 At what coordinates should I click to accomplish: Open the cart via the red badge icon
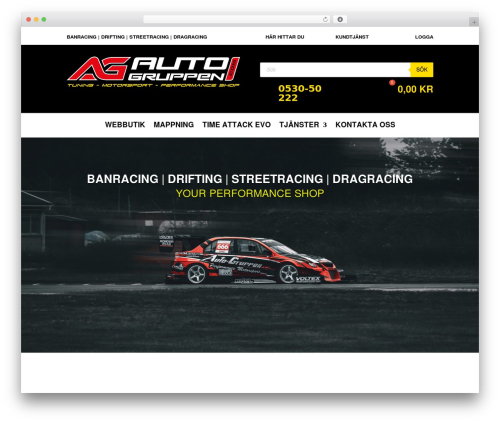(x=392, y=82)
